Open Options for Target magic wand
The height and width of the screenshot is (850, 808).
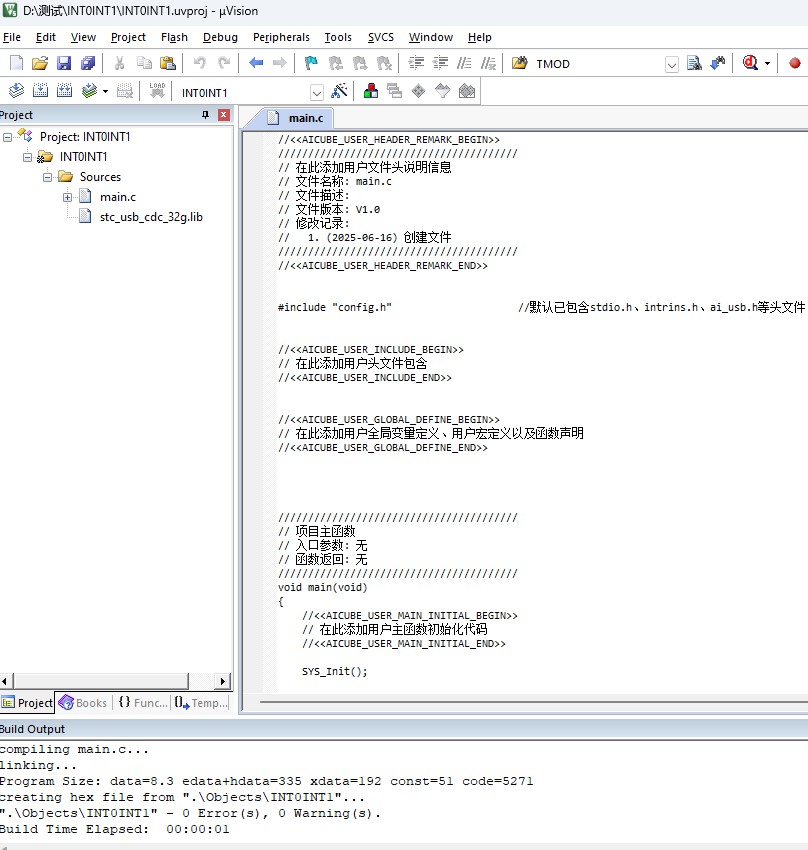point(339,91)
